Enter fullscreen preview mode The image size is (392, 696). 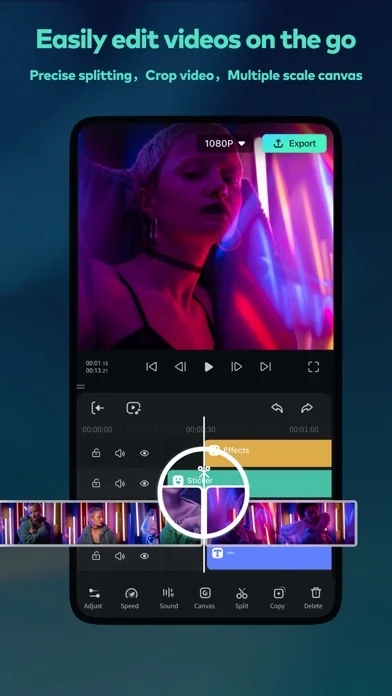point(313,367)
